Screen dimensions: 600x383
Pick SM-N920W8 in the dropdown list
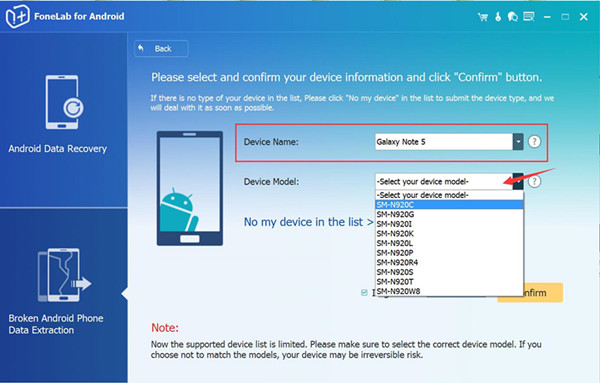tap(449, 291)
